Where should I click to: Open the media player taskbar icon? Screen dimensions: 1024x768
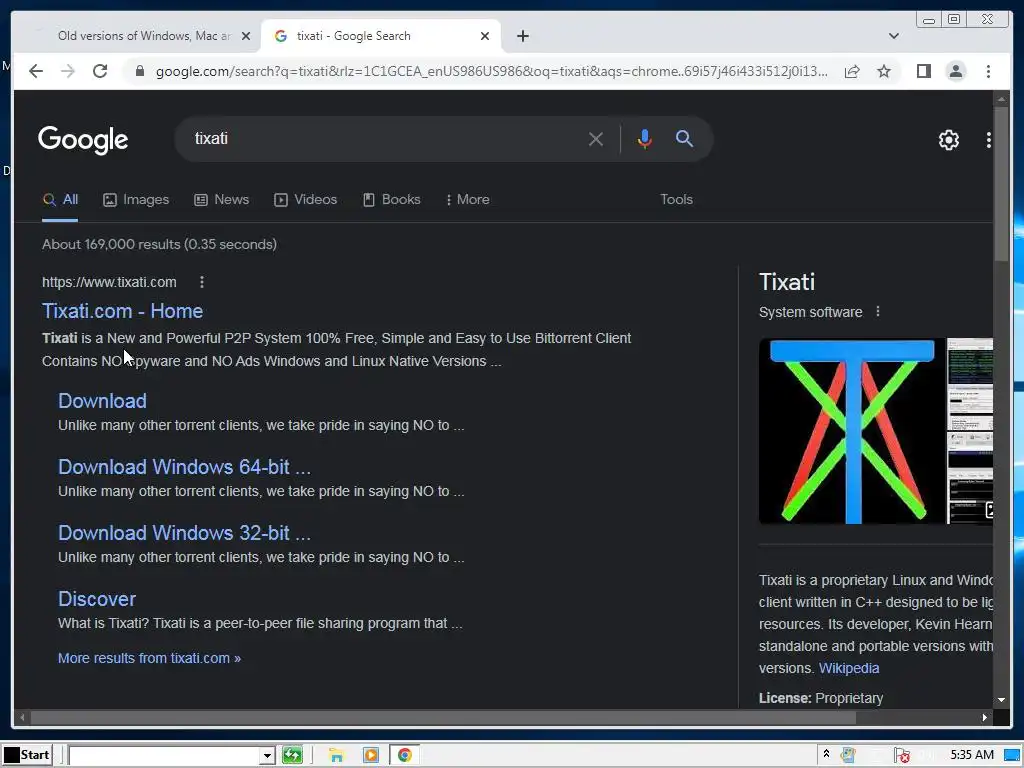point(370,755)
